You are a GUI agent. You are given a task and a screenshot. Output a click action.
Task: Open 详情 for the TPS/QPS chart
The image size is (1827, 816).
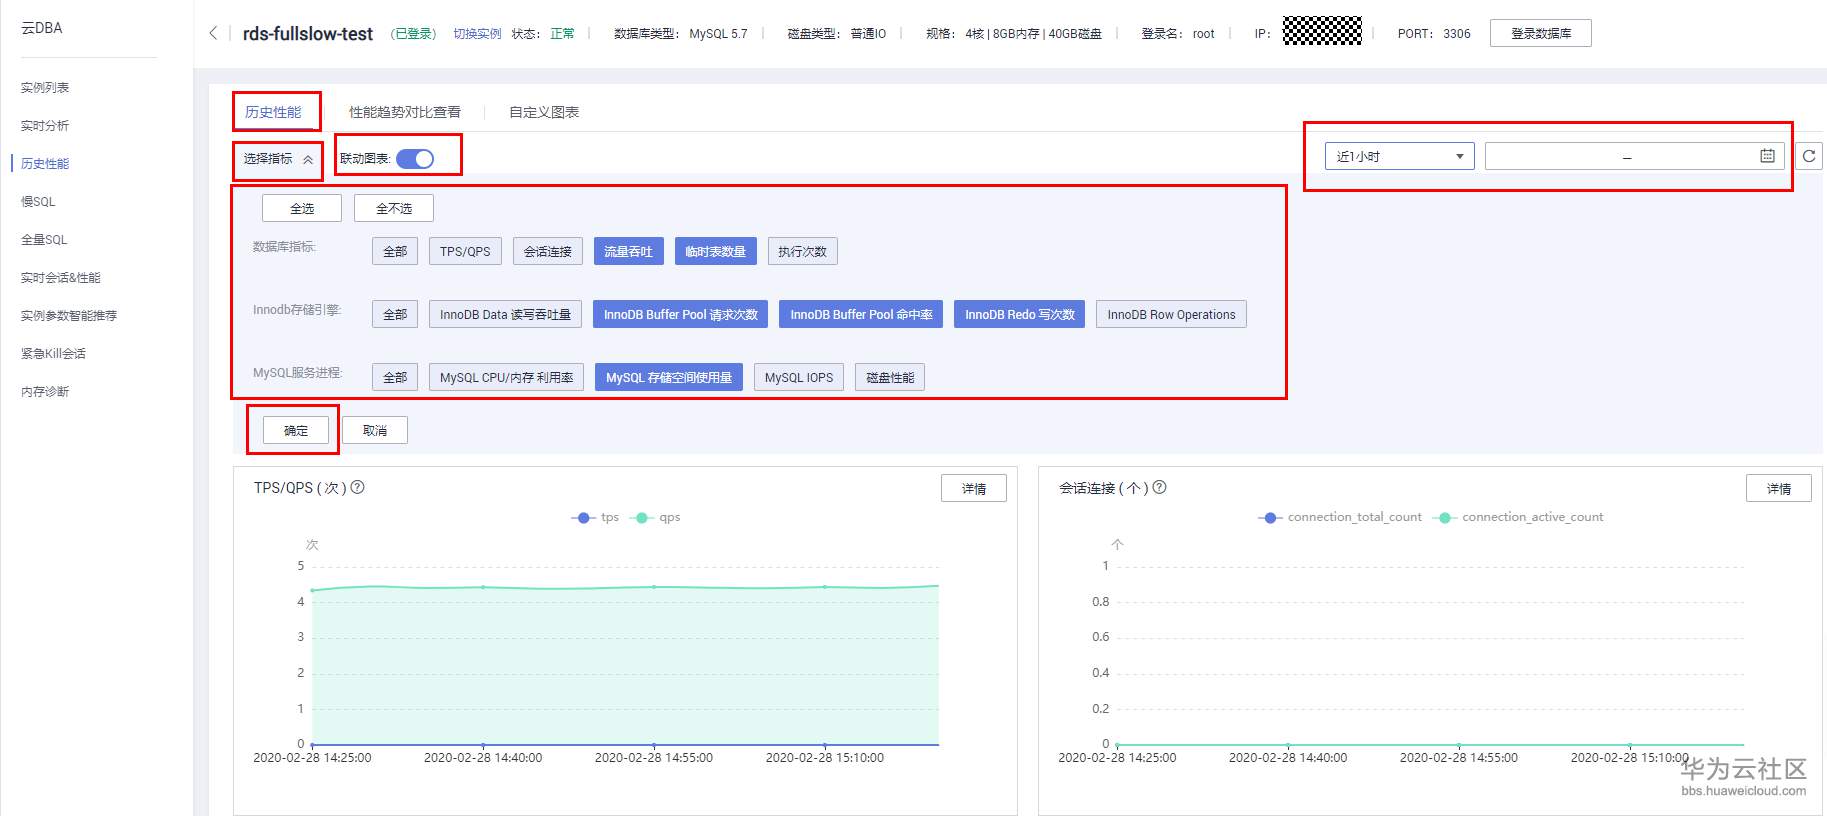point(974,488)
